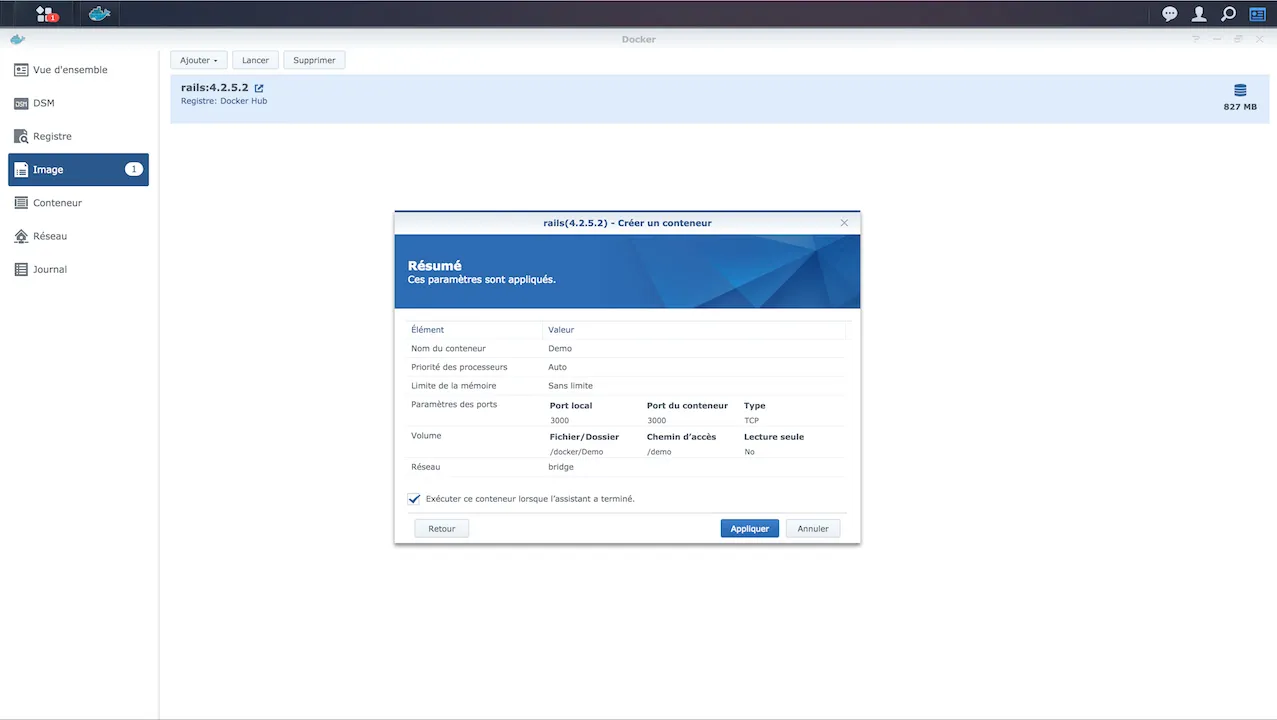Open the Docker window help icon
The image size is (1277, 720).
1195,39
